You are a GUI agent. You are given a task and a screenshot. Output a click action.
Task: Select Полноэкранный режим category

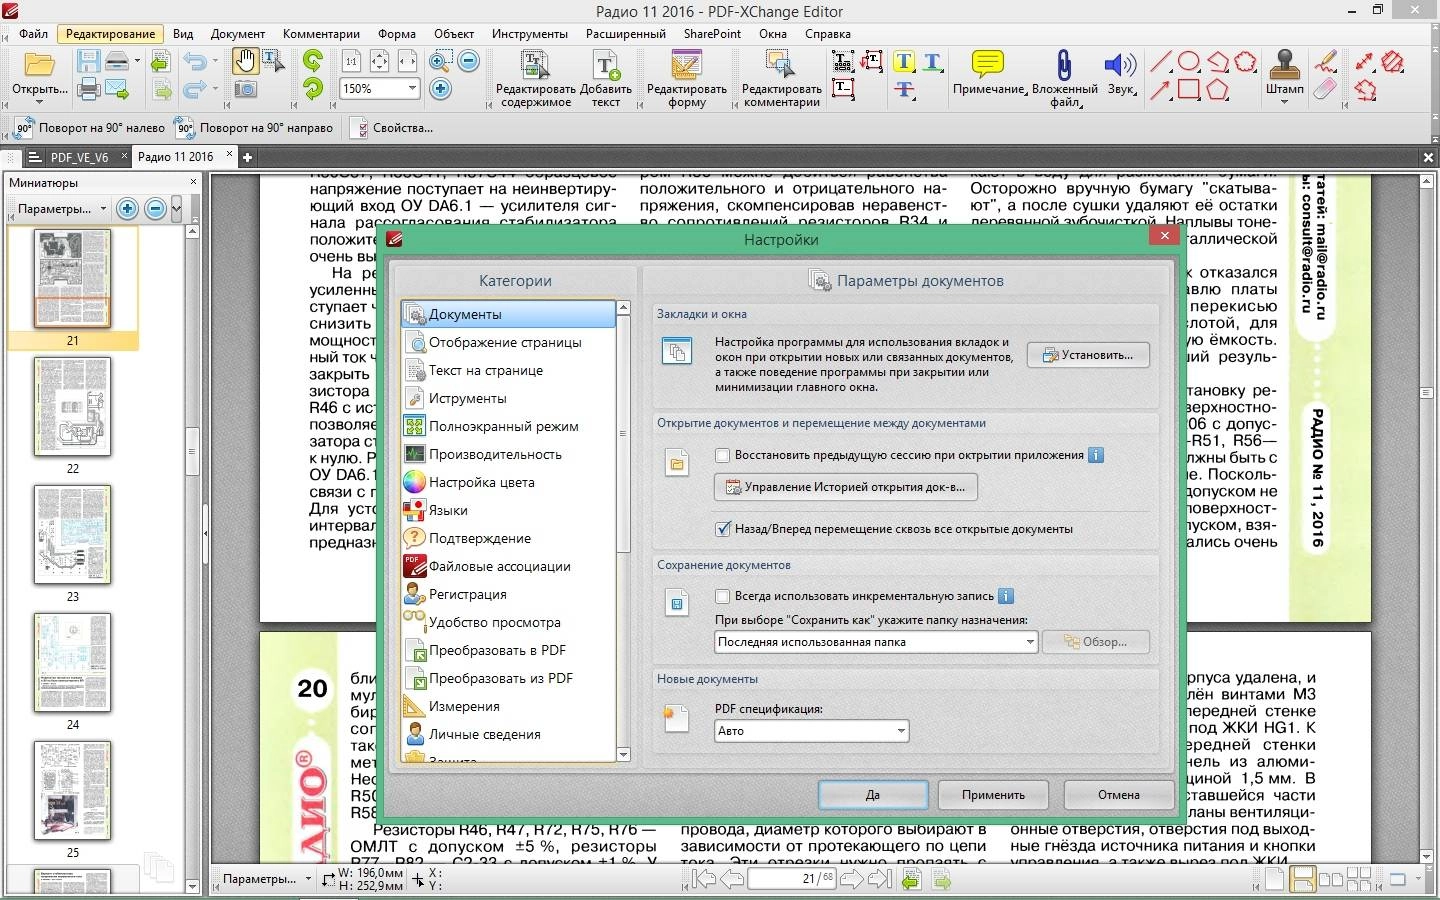(x=508, y=426)
